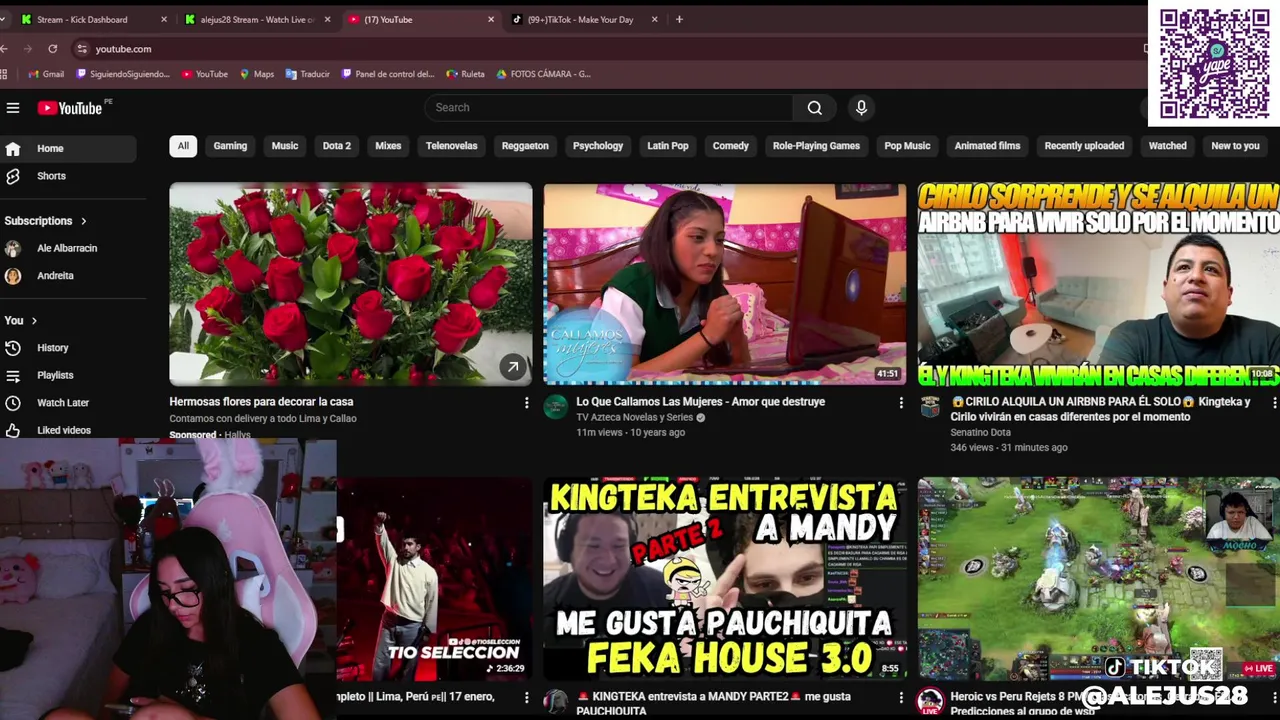
Task: Select the Psychology filter chip
Action: tap(598, 146)
